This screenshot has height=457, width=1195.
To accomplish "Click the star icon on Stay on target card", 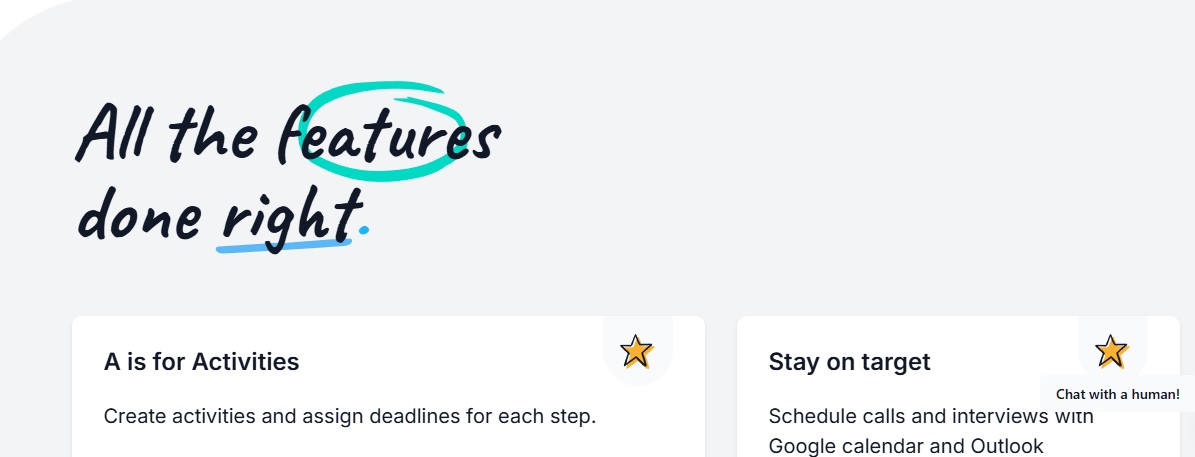I will coord(1111,351).
